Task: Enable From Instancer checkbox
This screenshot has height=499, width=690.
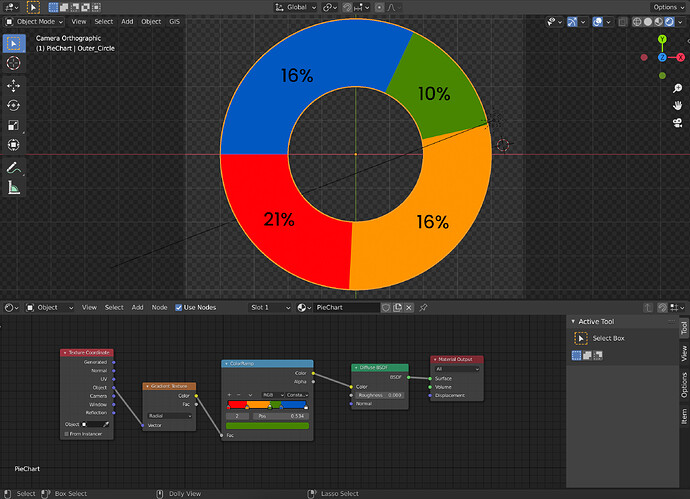Action: 66,434
